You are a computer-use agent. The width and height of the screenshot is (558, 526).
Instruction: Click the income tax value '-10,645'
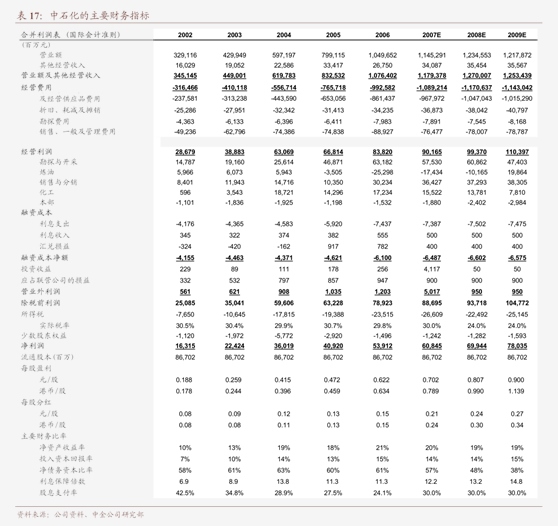235,314
